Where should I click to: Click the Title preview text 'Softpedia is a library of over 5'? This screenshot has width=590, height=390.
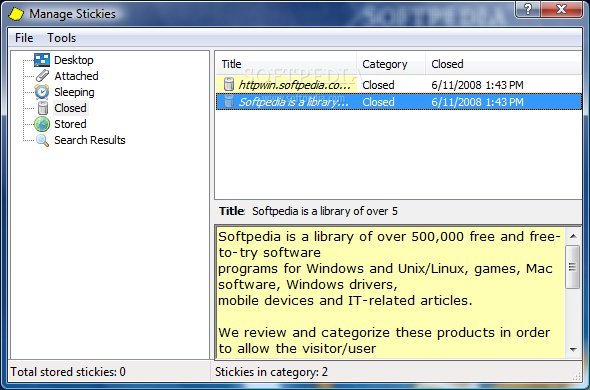coord(325,211)
